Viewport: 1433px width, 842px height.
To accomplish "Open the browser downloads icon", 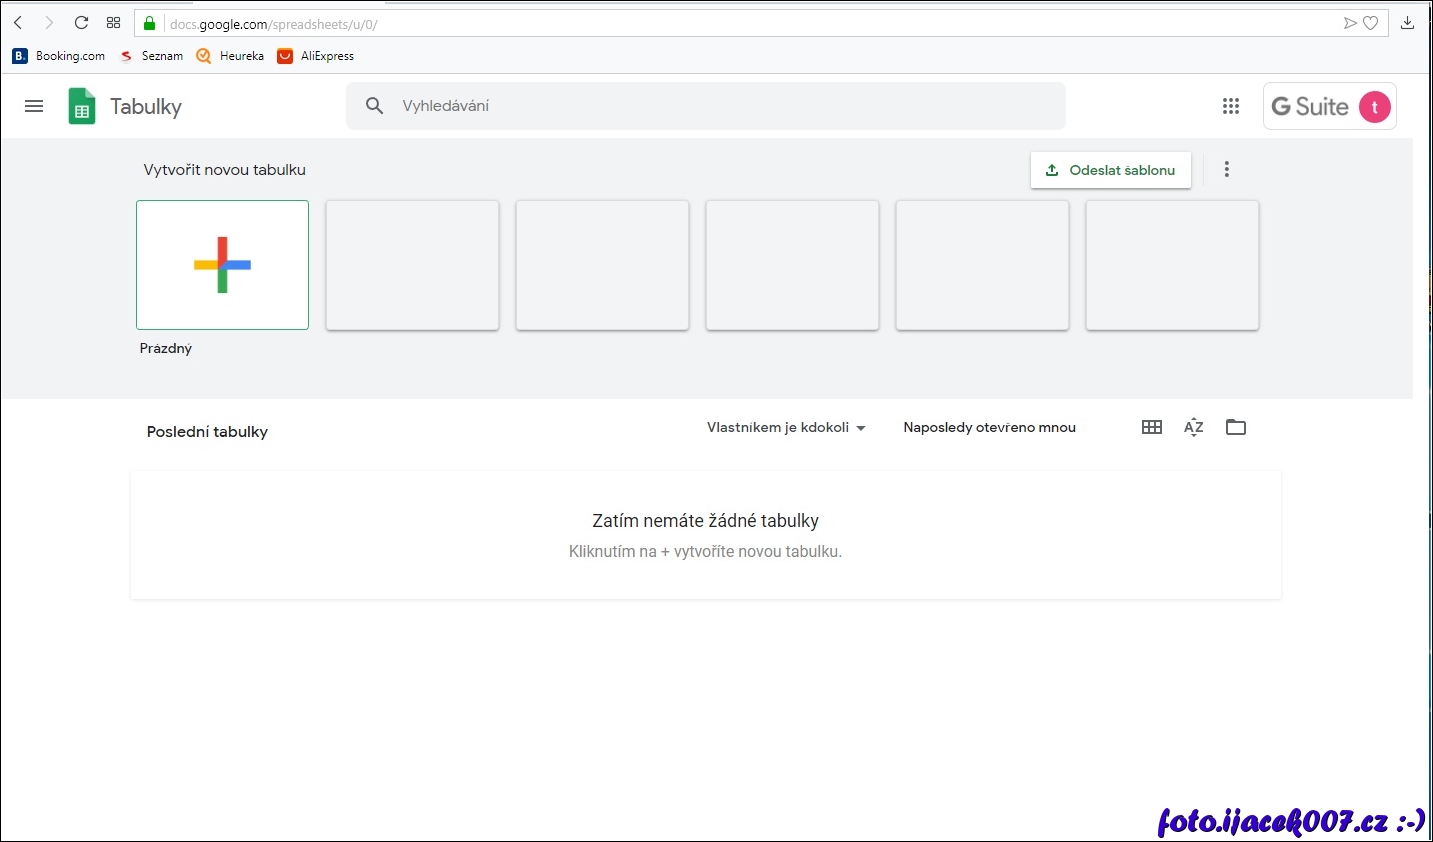I will (1407, 23).
